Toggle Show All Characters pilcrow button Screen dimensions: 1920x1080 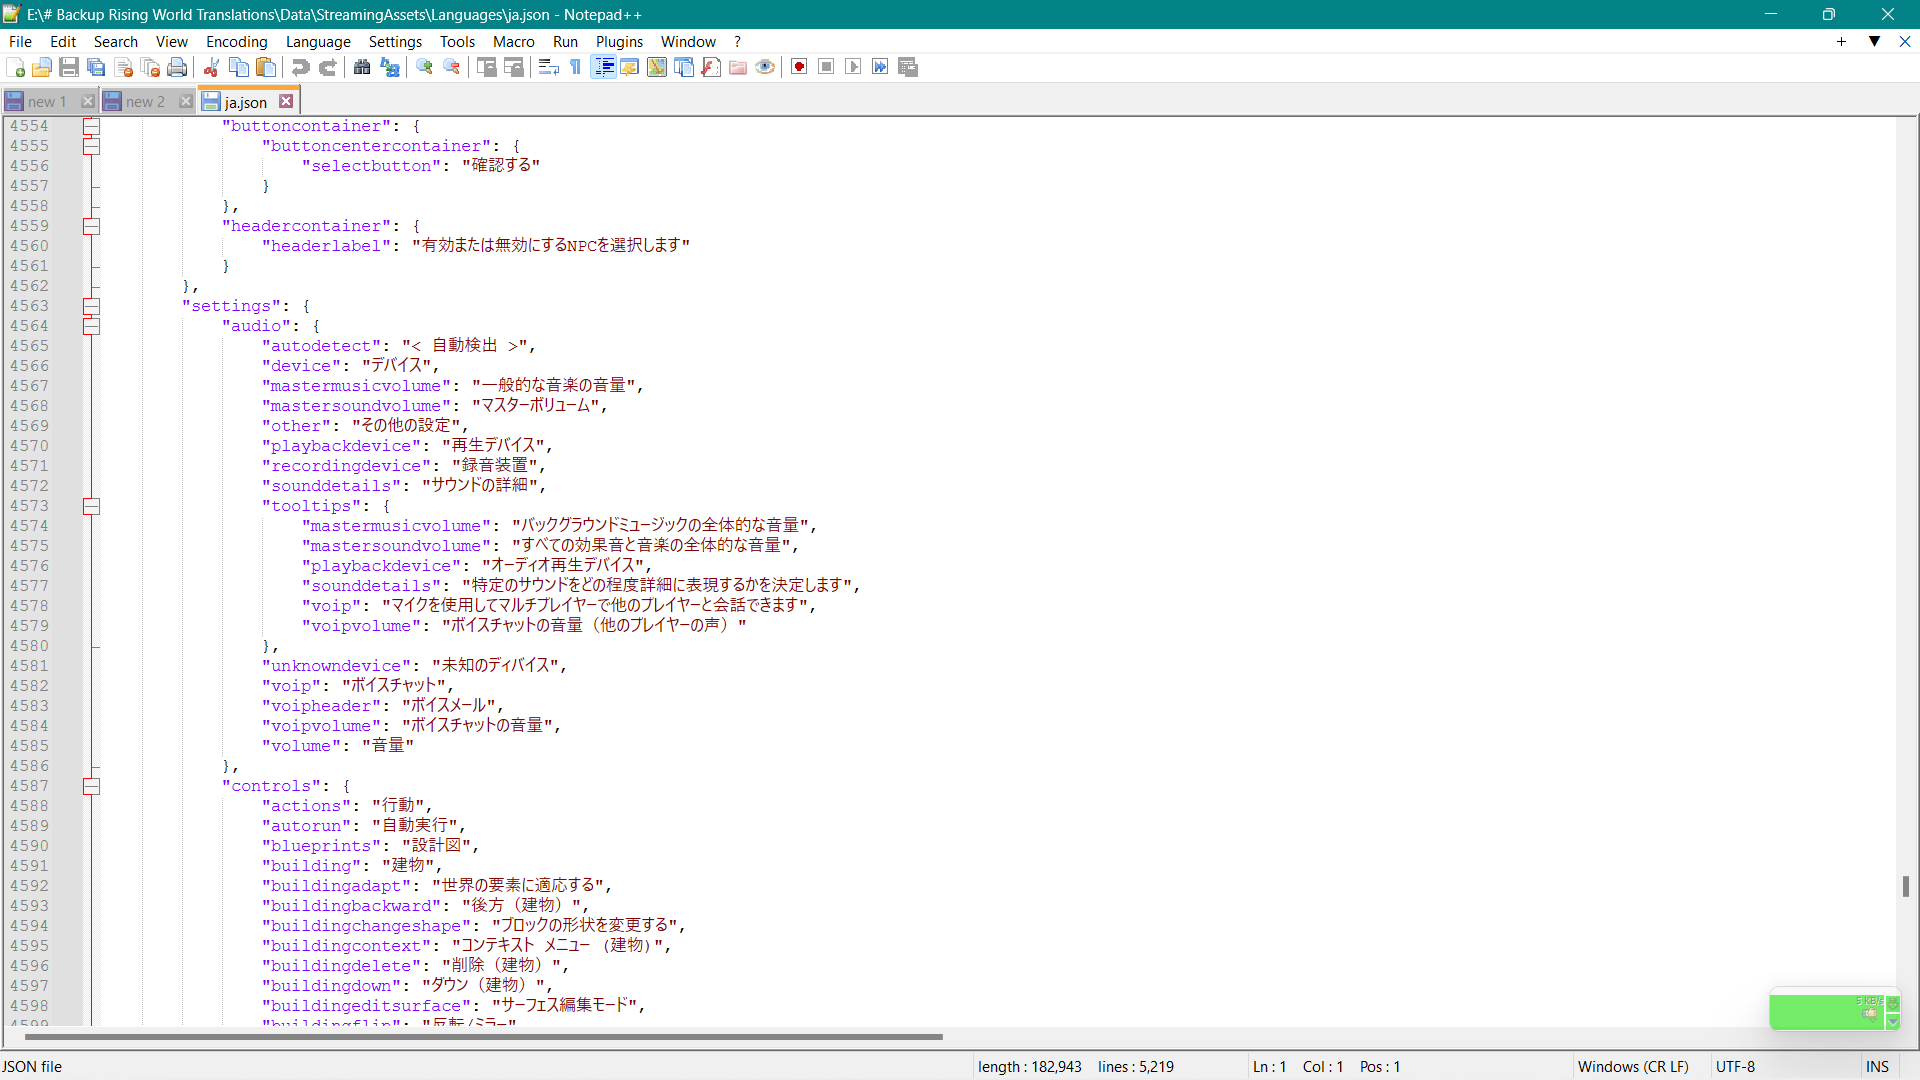[576, 67]
